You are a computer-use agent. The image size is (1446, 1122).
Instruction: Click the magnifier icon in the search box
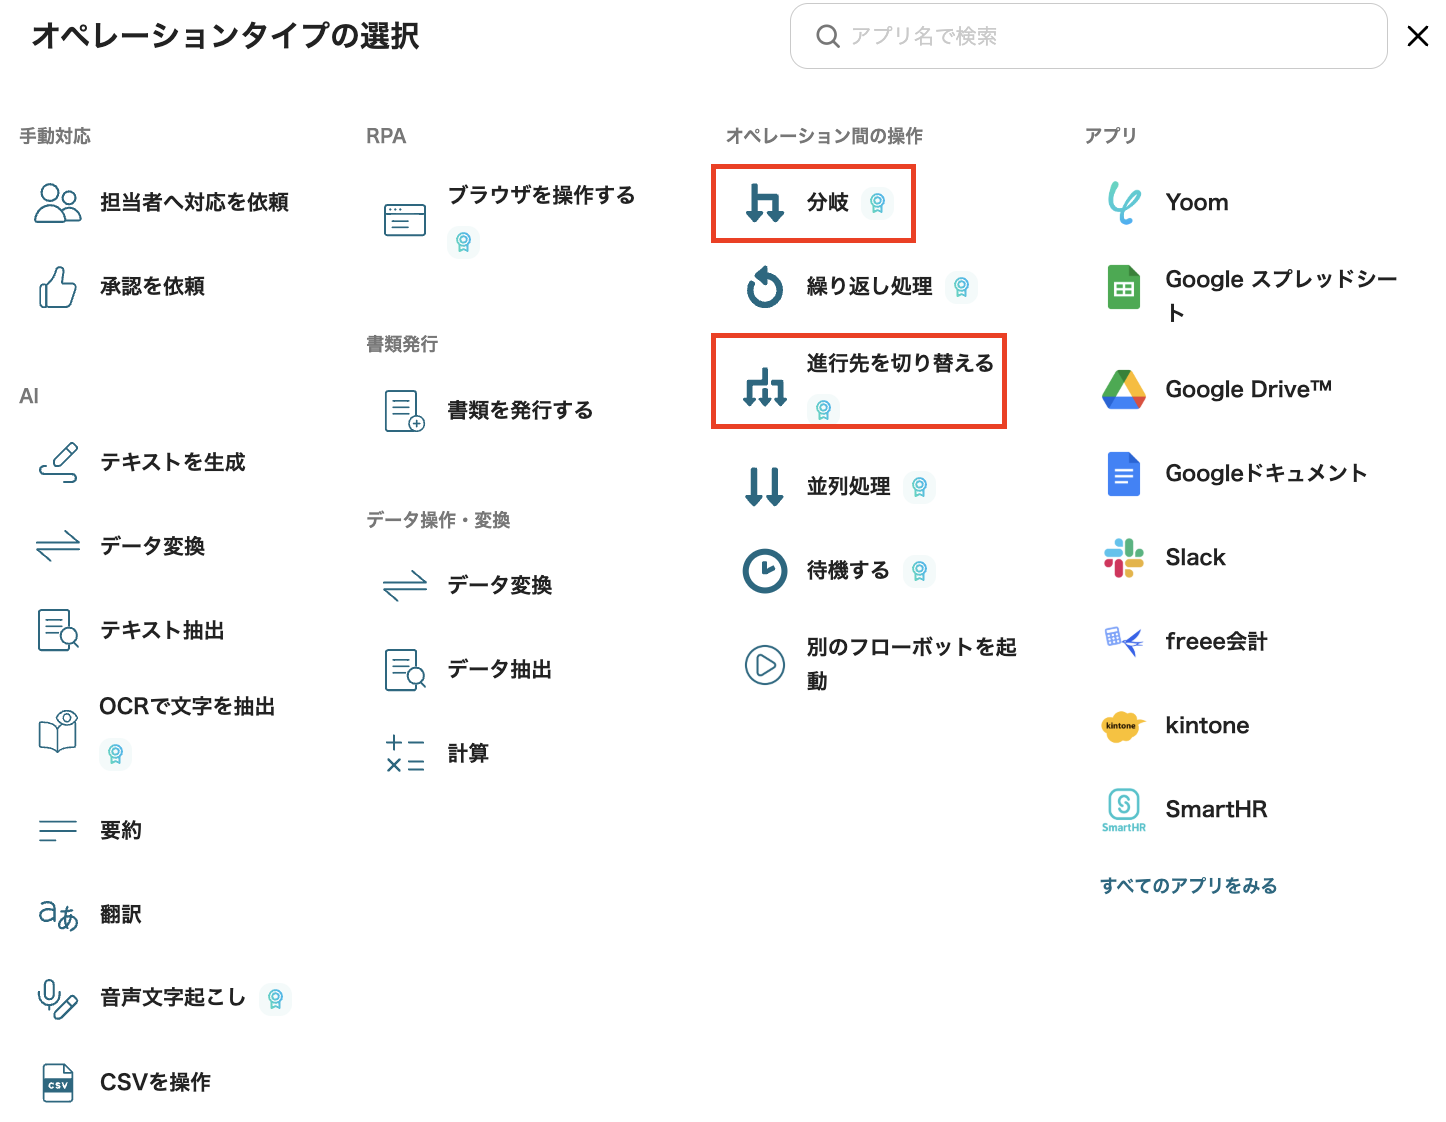pos(828,37)
